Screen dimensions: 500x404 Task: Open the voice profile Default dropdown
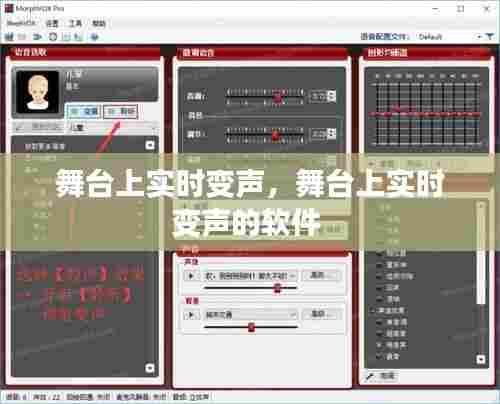(450, 36)
